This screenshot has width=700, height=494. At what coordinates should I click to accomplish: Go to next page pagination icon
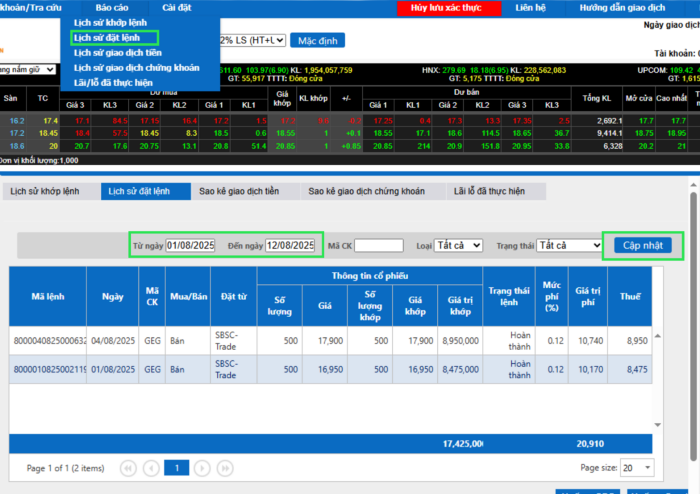coord(202,468)
